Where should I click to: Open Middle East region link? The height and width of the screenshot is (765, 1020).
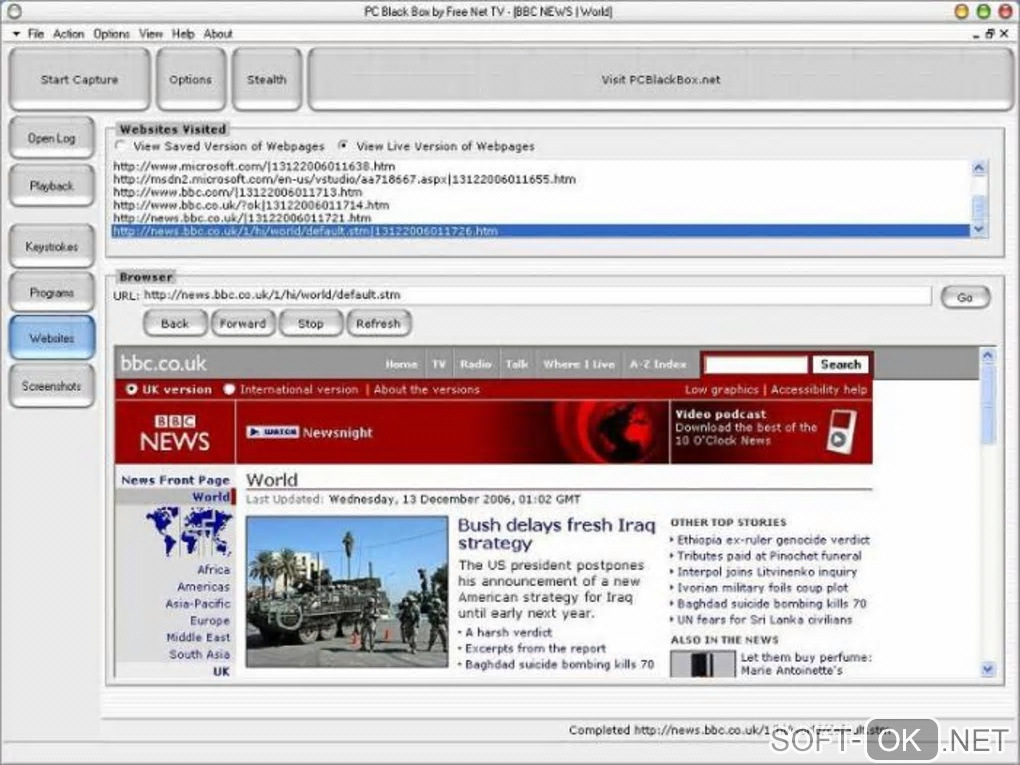pyautogui.click(x=198, y=638)
